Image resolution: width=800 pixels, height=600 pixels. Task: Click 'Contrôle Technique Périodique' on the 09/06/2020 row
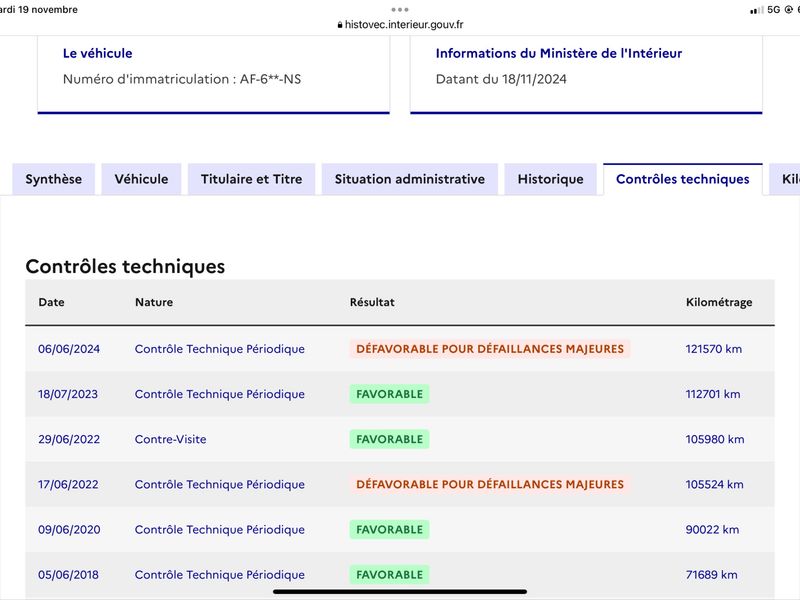click(220, 530)
